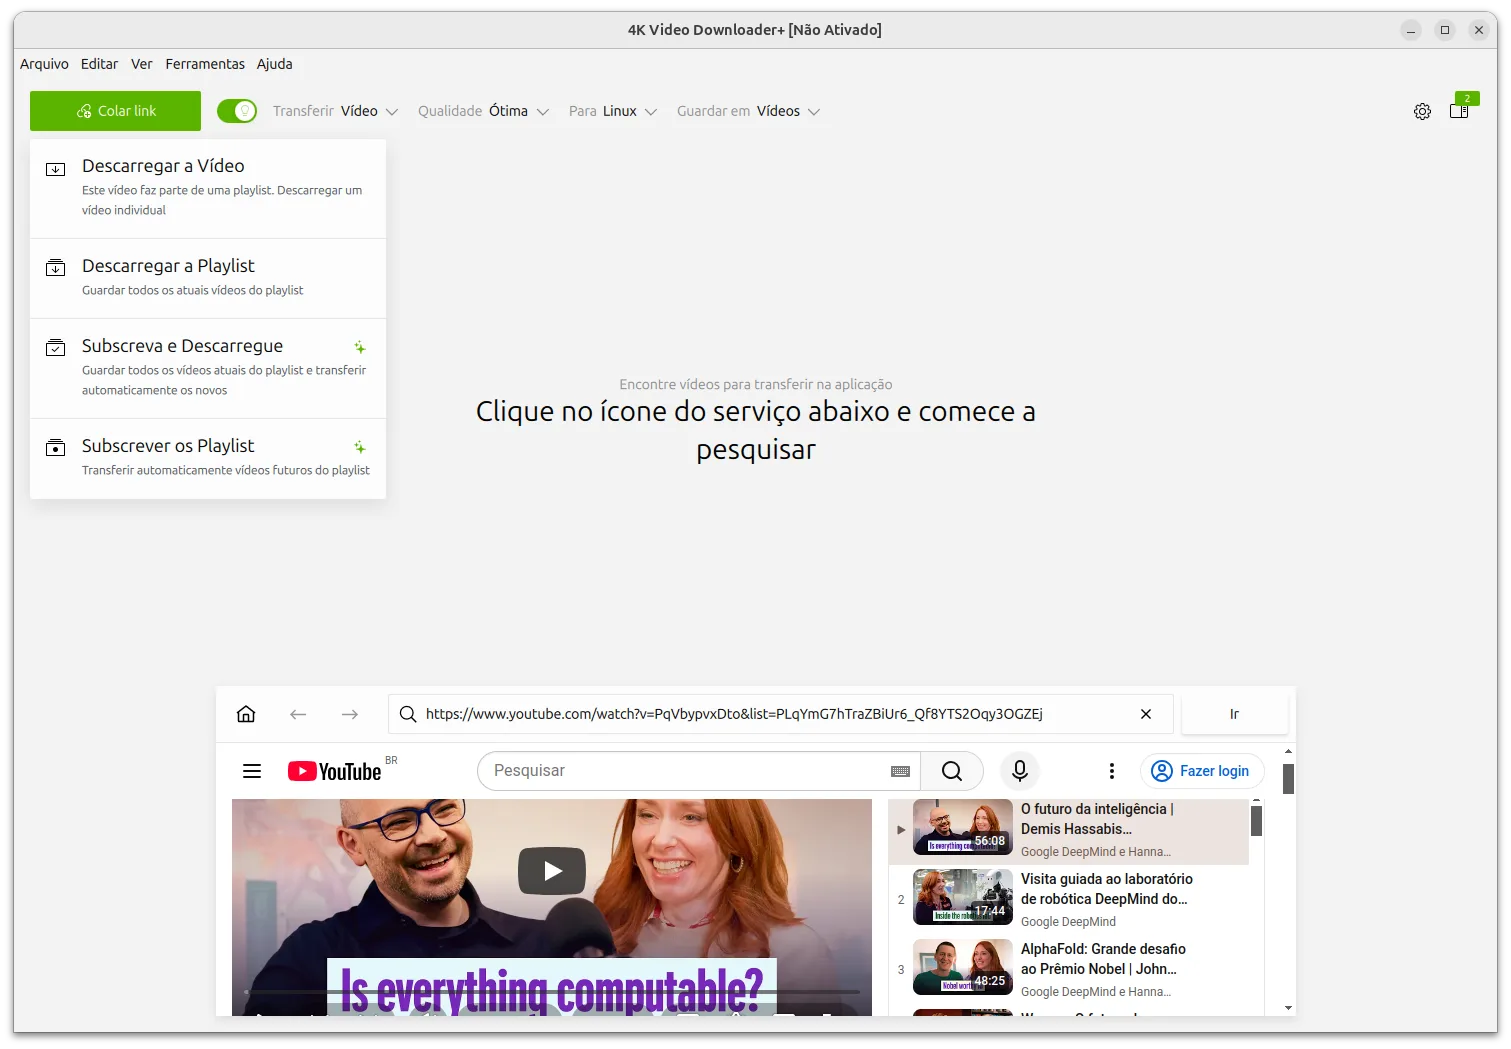Go back with the browser left arrow
Viewport: 1511px width, 1049px height.
[x=298, y=714]
